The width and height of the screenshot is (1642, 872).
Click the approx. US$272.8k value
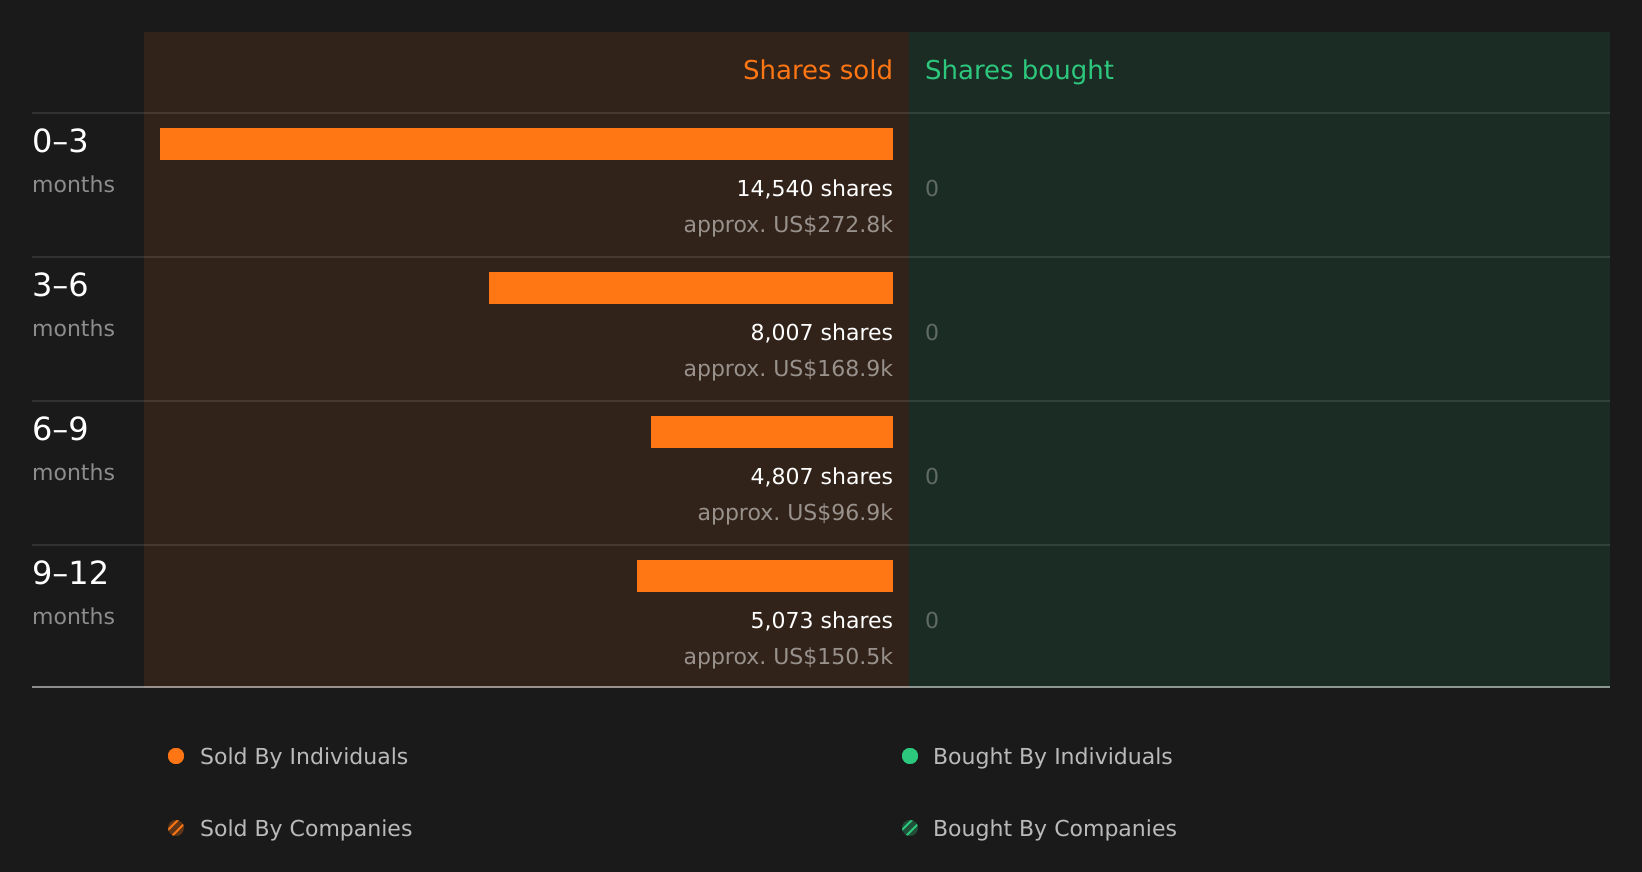point(788,225)
